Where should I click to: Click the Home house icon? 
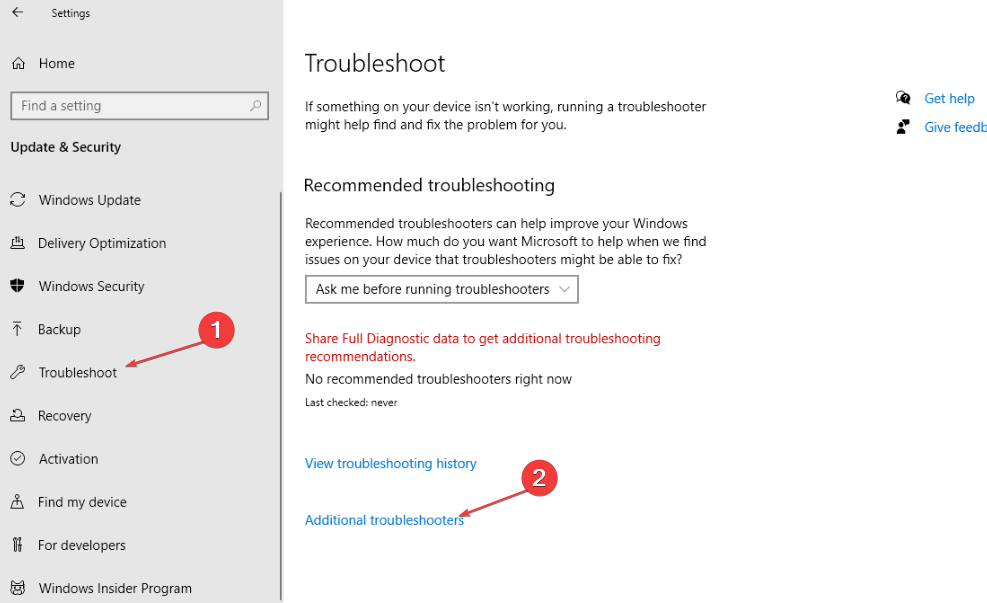coord(19,64)
